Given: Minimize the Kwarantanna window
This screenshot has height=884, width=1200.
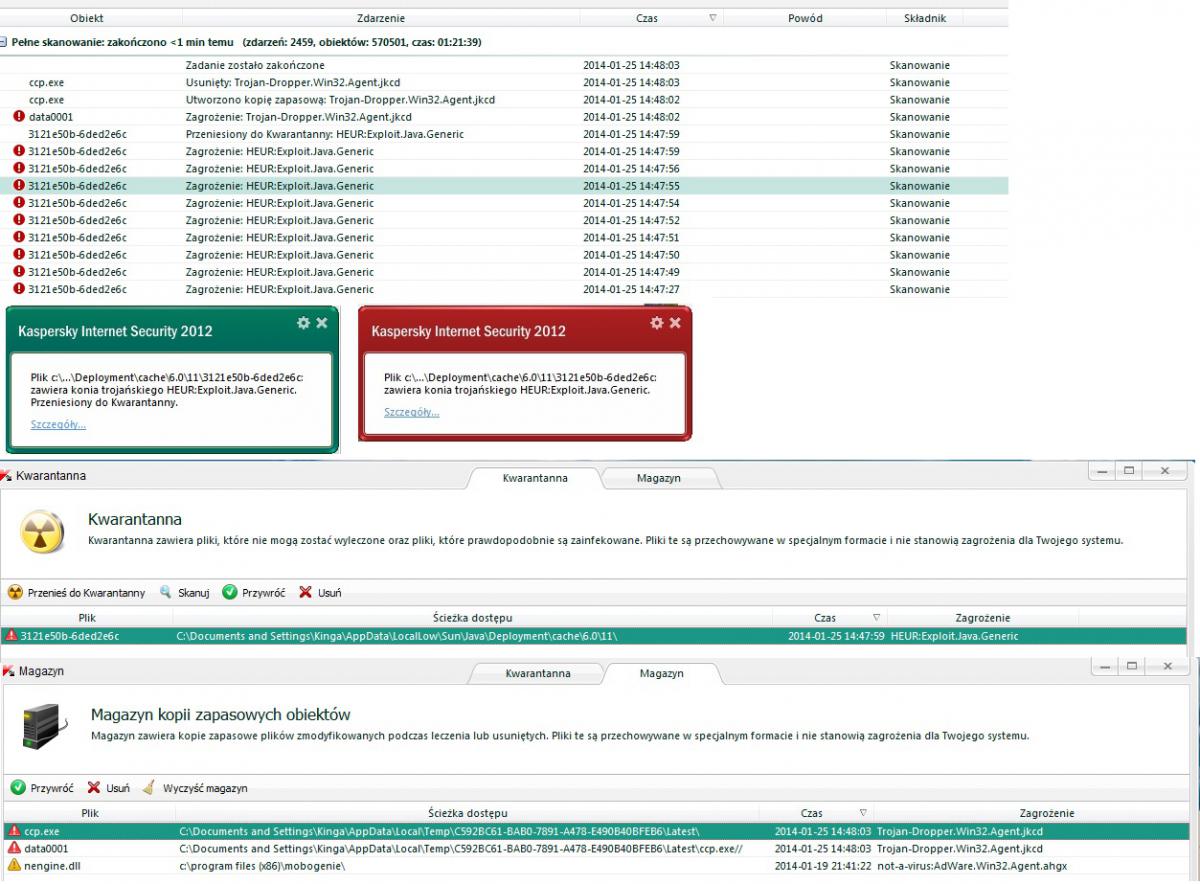Looking at the screenshot, I should (1103, 470).
